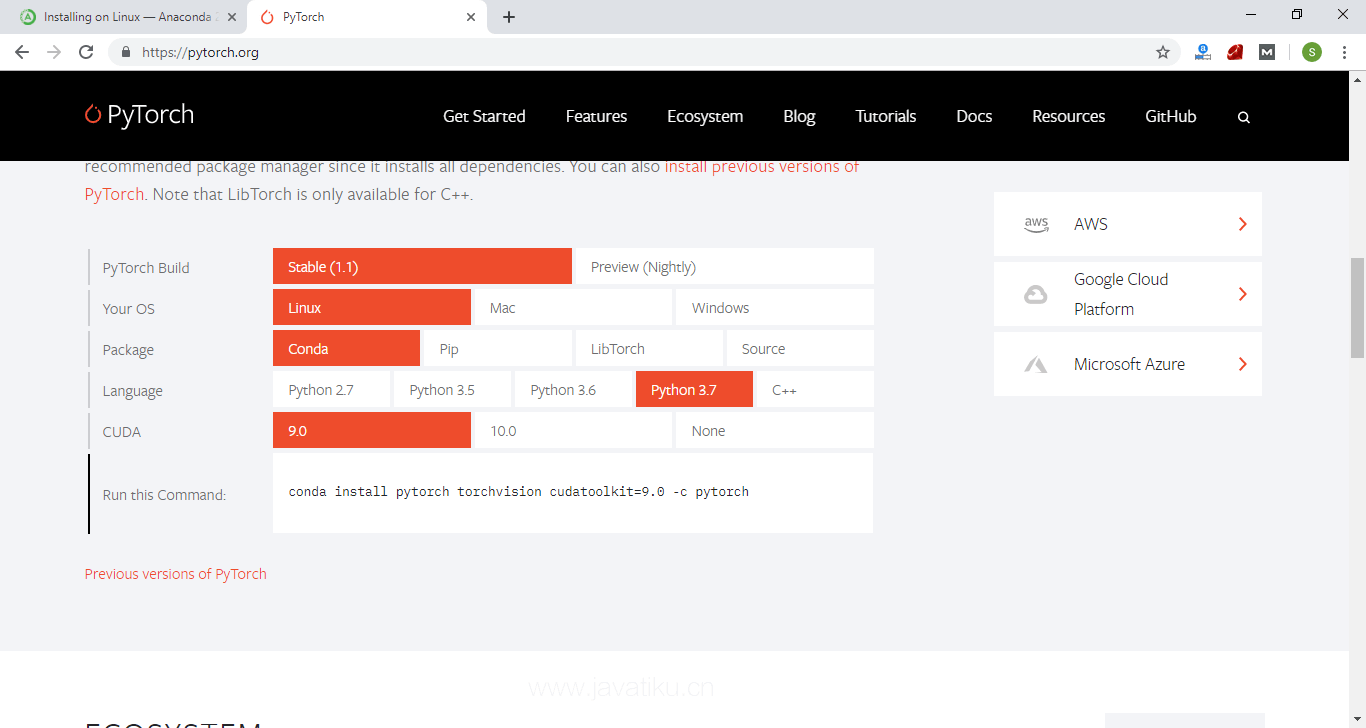This screenshot has height=728, width=1366.
Task: Select Conda package option
Action: [x=346, y=348]
